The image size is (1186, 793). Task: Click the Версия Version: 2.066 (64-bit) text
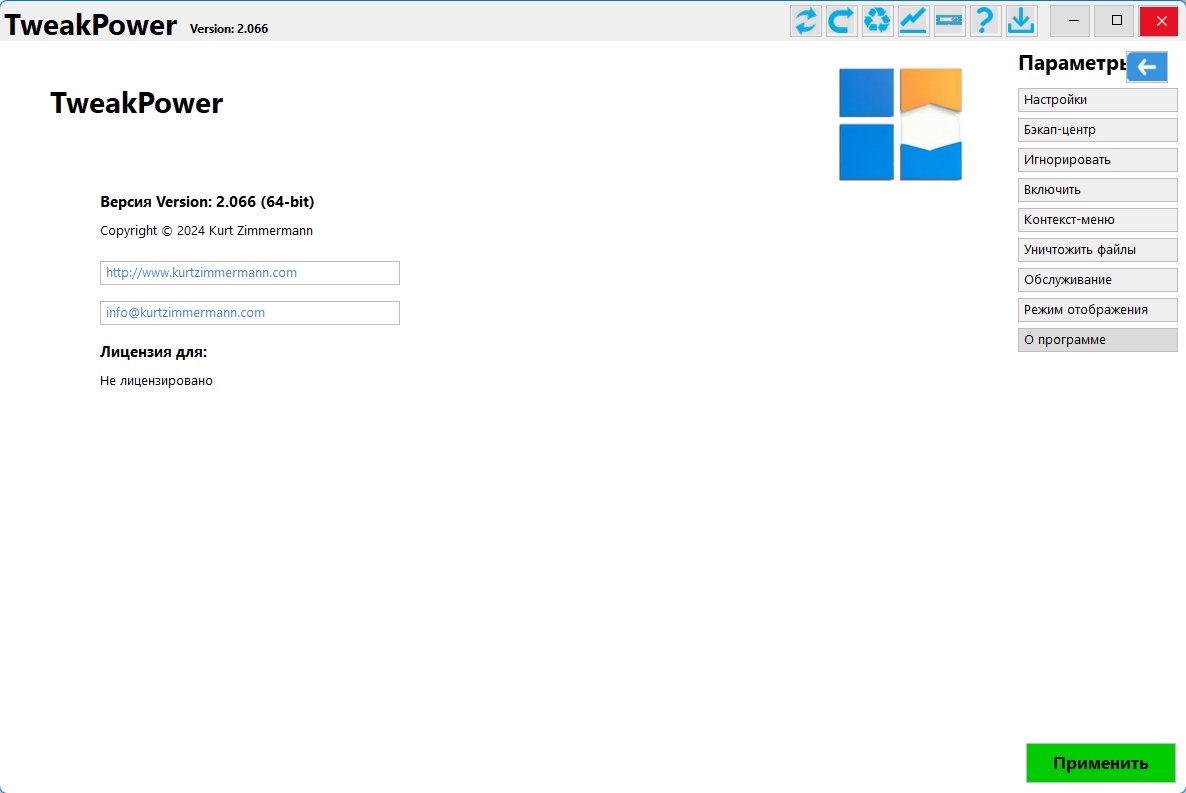click(x=207, y=202)
